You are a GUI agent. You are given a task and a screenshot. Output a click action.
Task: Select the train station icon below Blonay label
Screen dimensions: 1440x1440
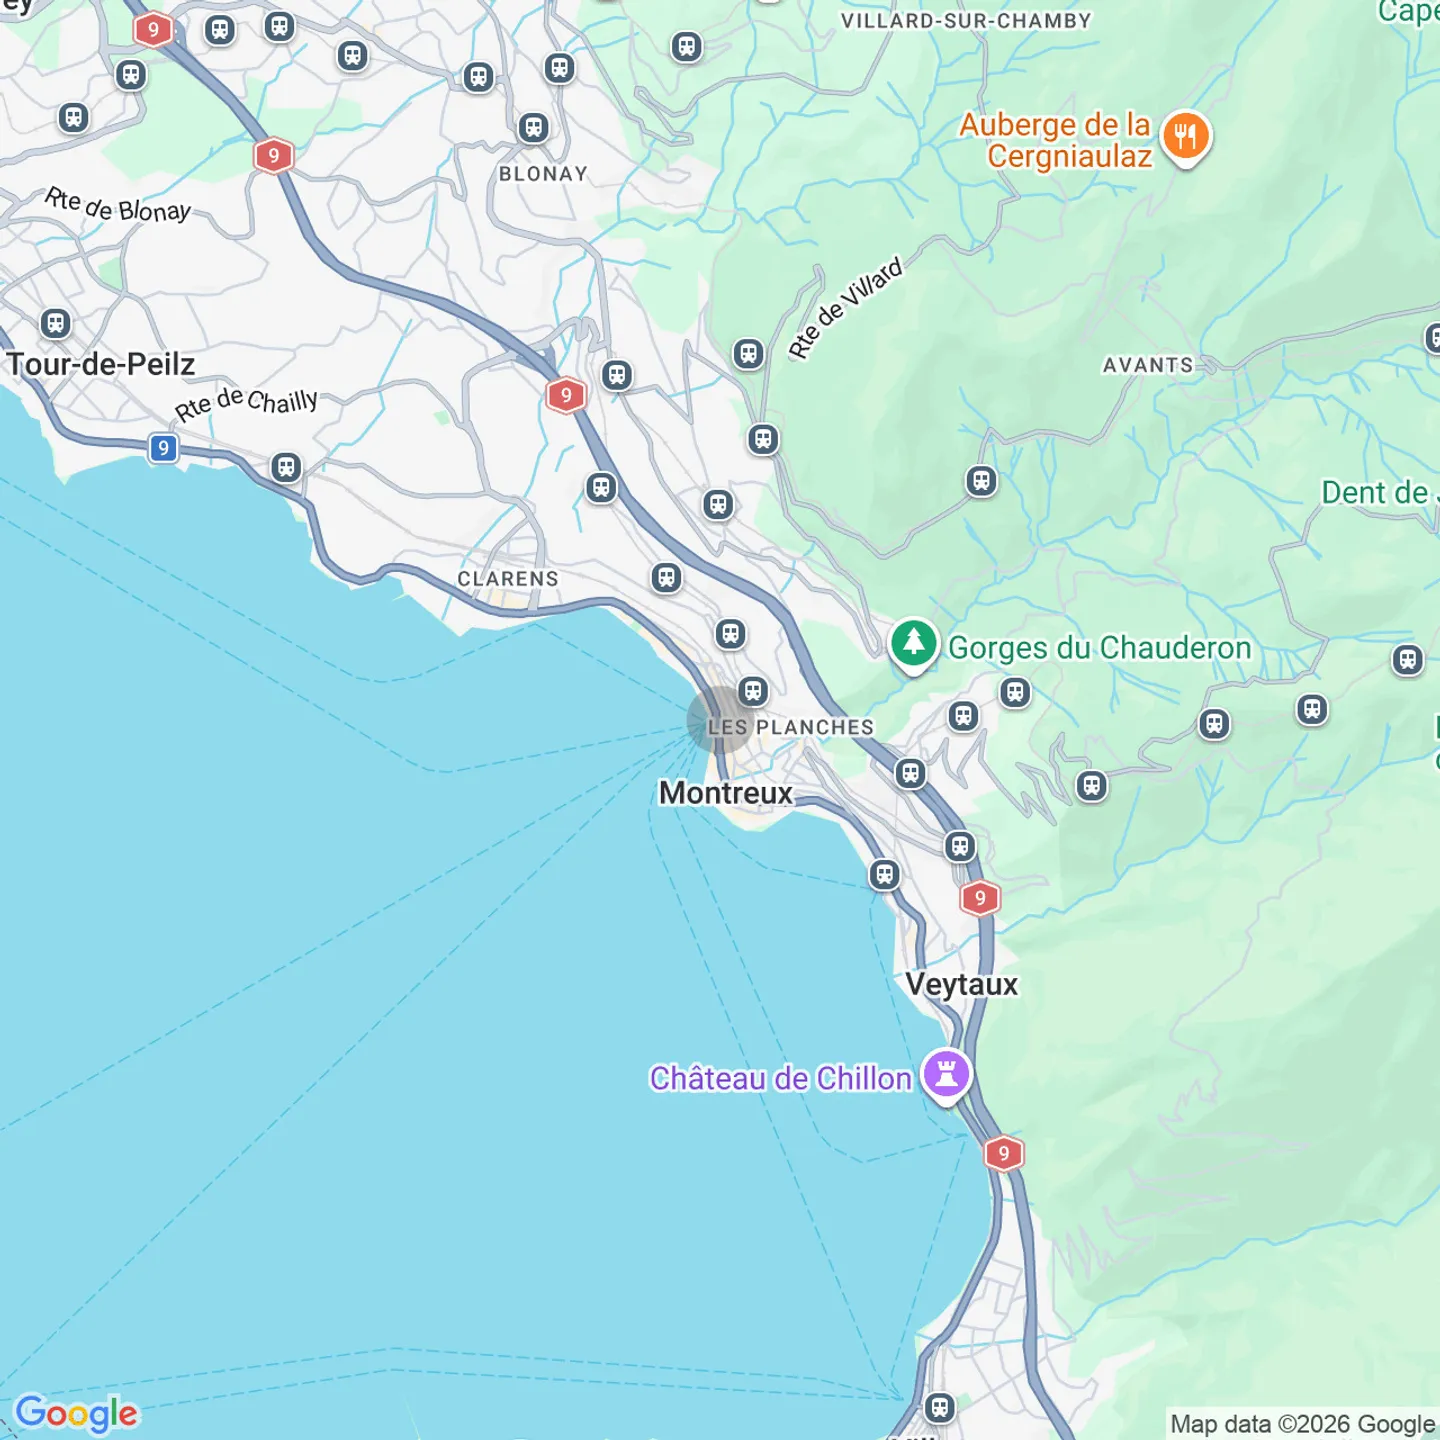[x=534, y=128]
